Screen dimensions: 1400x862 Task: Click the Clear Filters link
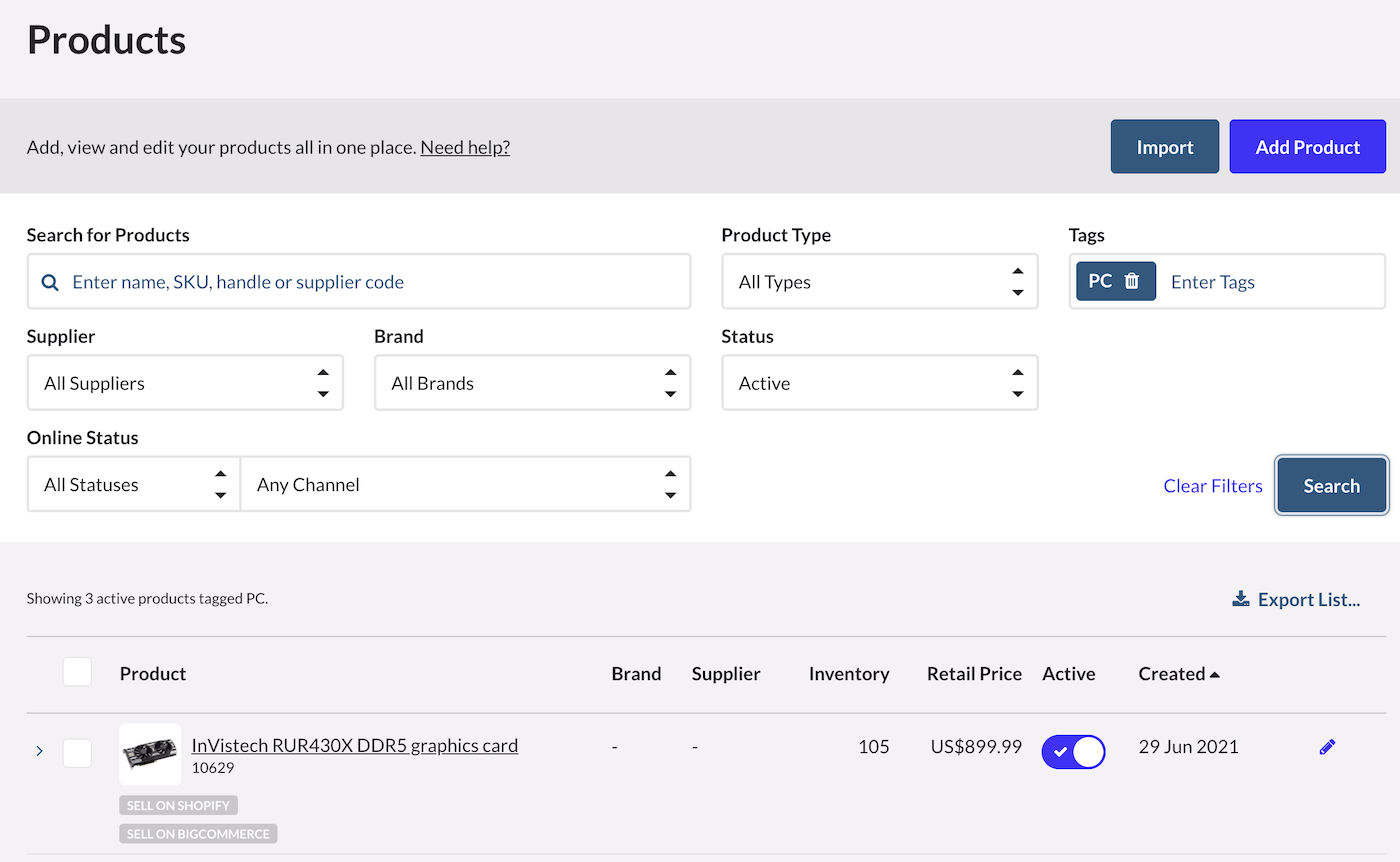[x=1213, y=485]
